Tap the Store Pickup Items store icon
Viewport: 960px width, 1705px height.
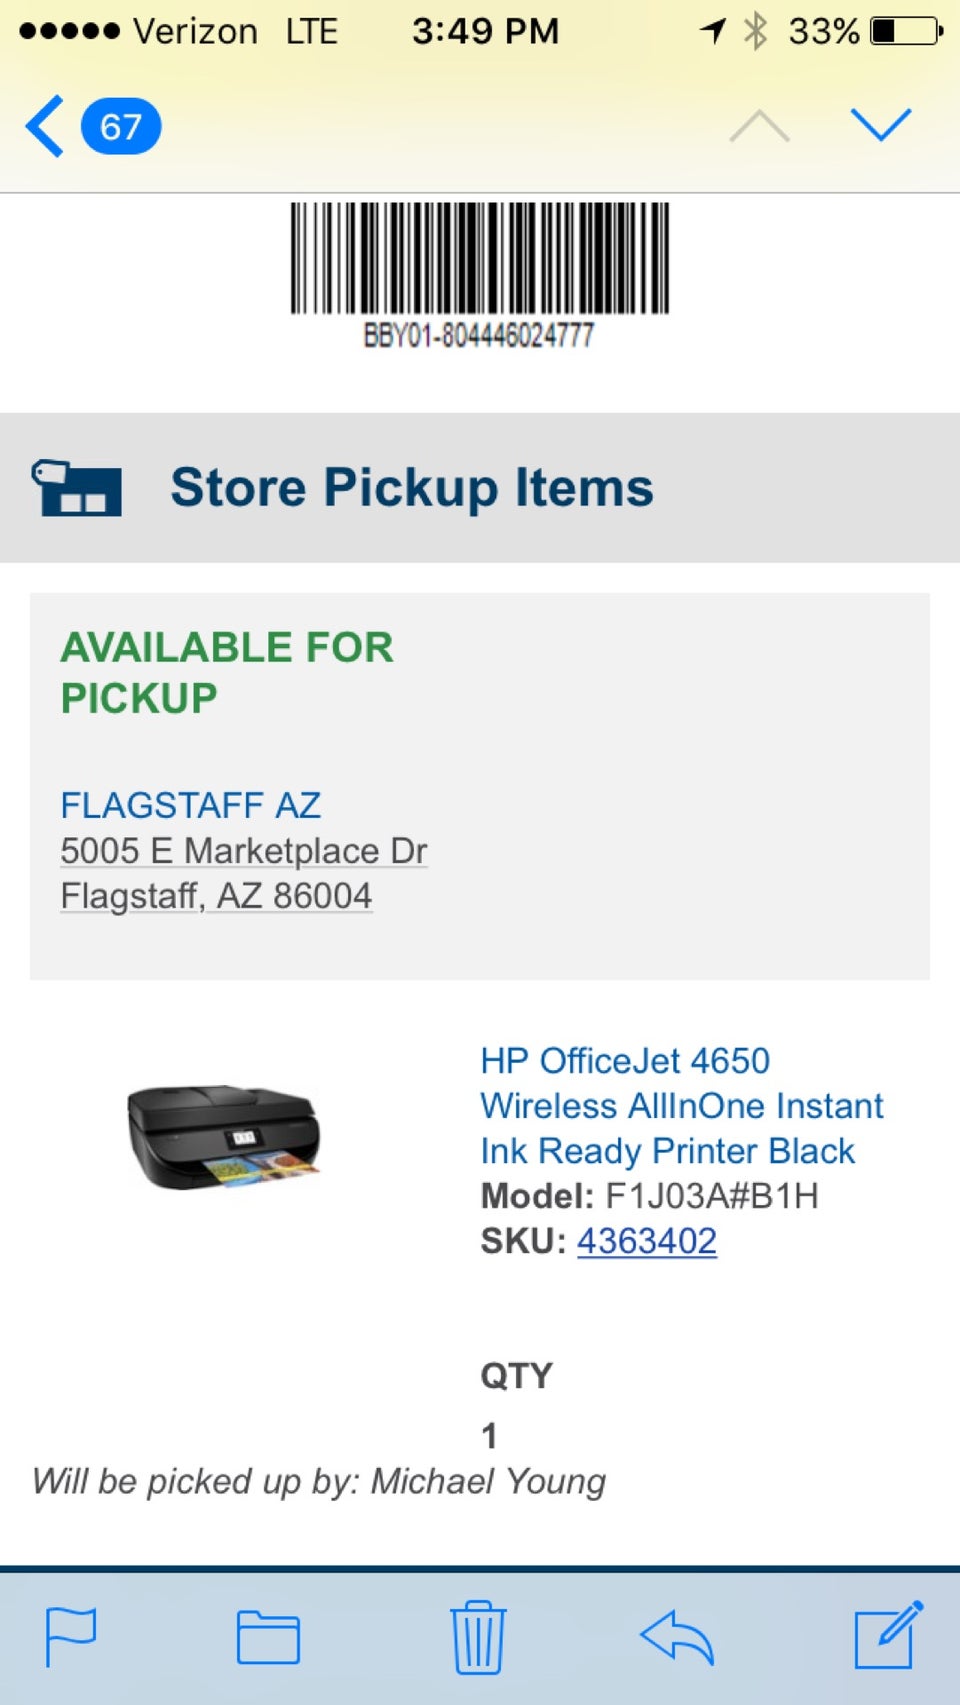(x=77, y=488)
